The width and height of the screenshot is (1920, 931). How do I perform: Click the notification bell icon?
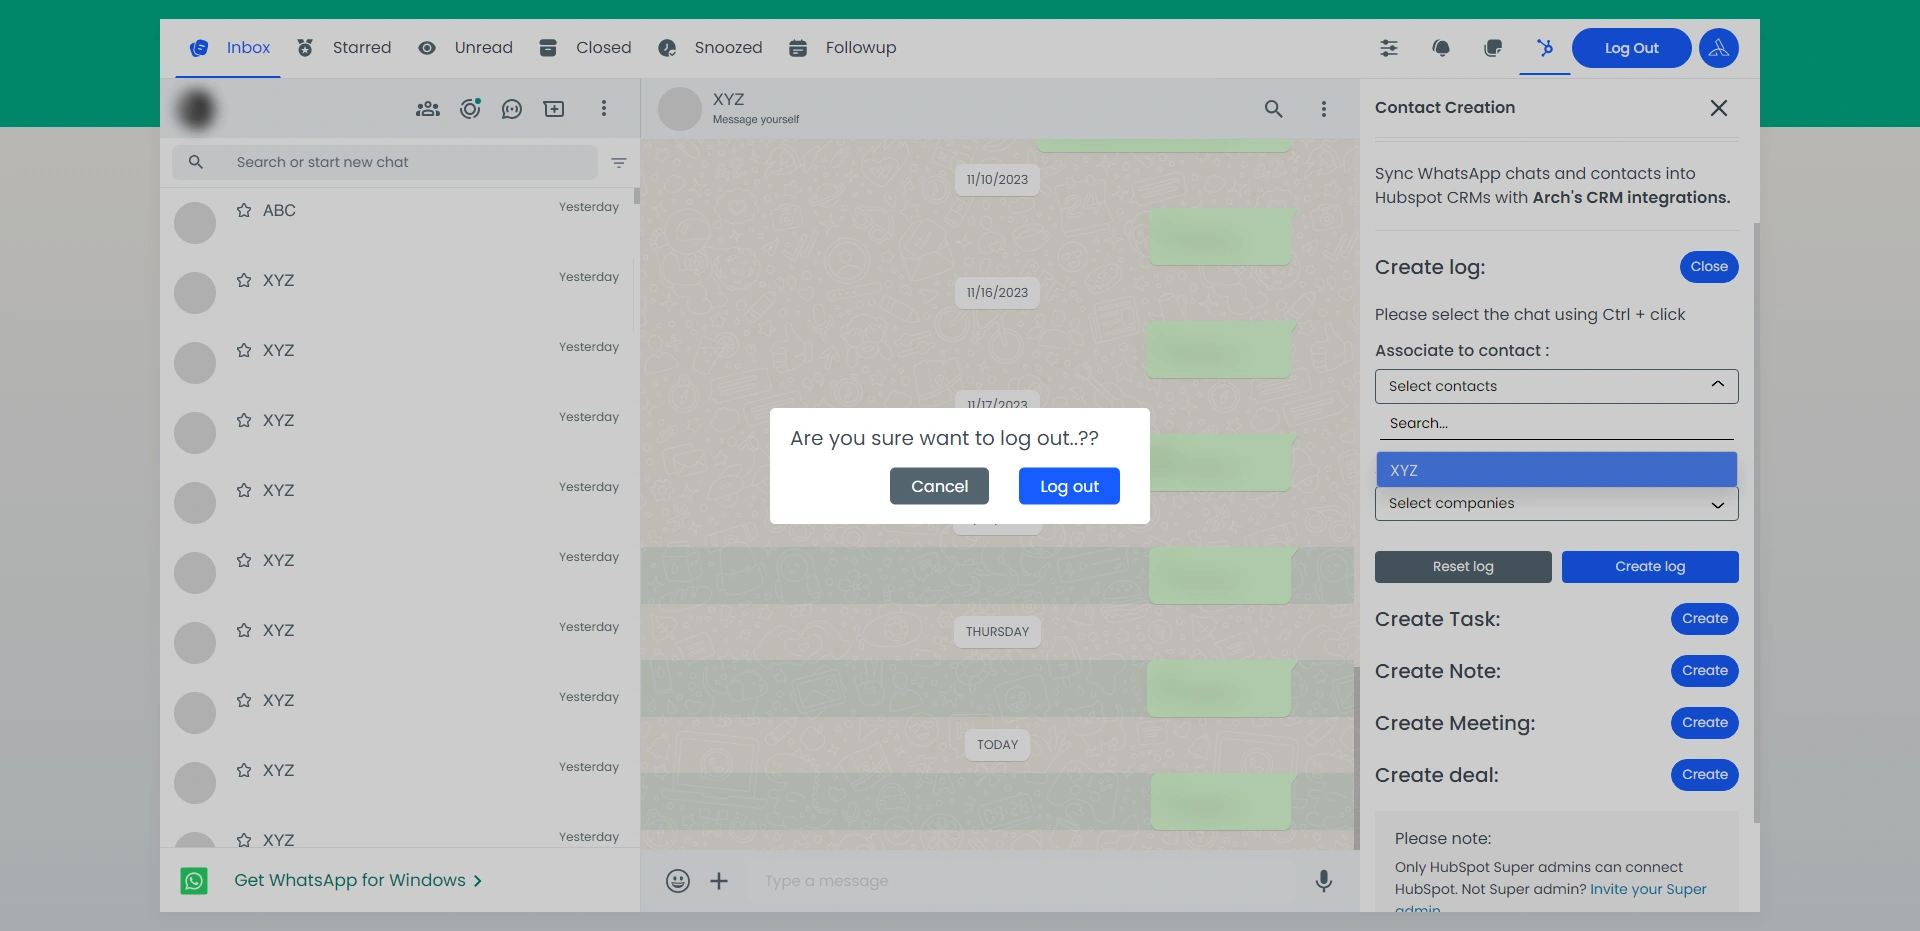pos(1441,48)
